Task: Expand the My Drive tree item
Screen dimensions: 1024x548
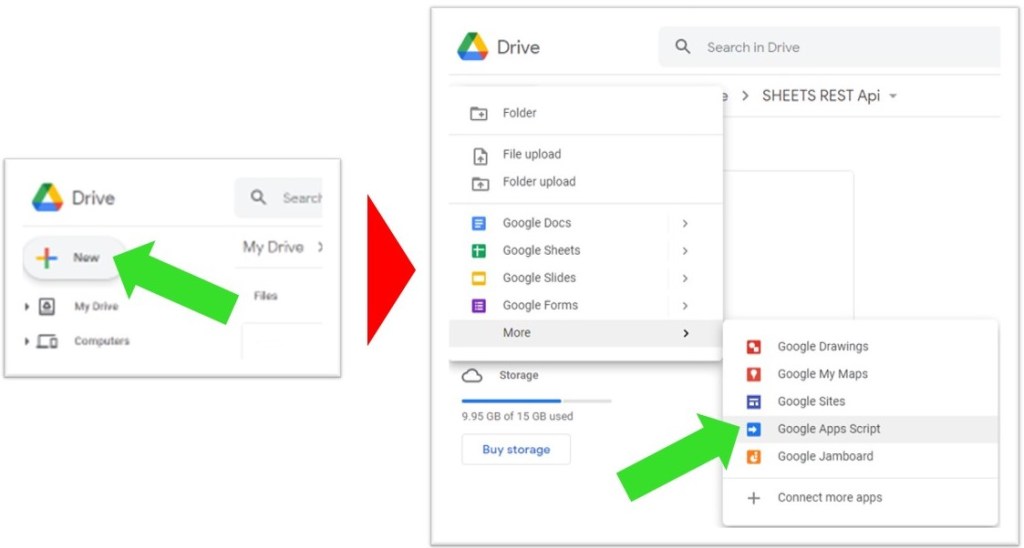Action: coord(27,307)
